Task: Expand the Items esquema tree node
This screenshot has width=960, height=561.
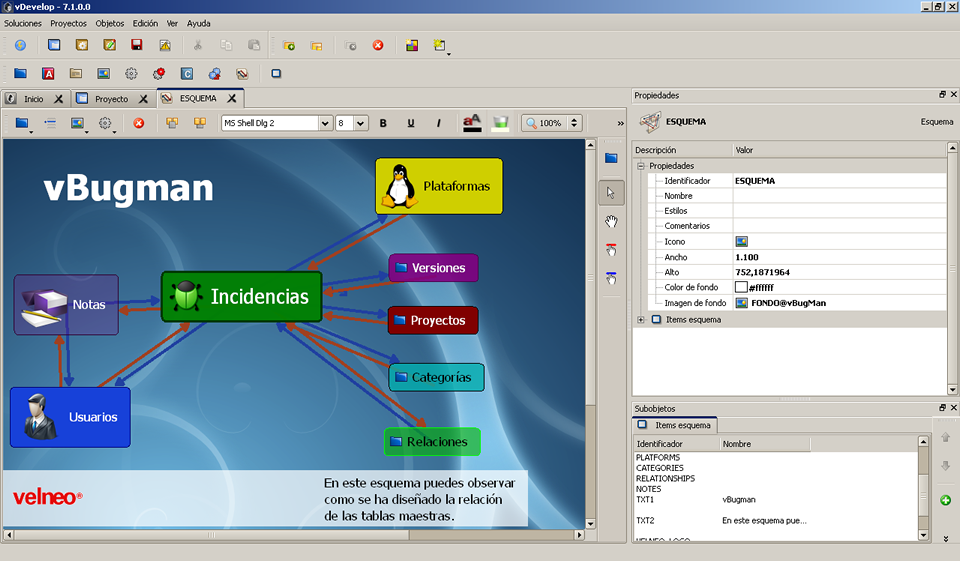Action: pyautogui.click(x=640, y=320)
